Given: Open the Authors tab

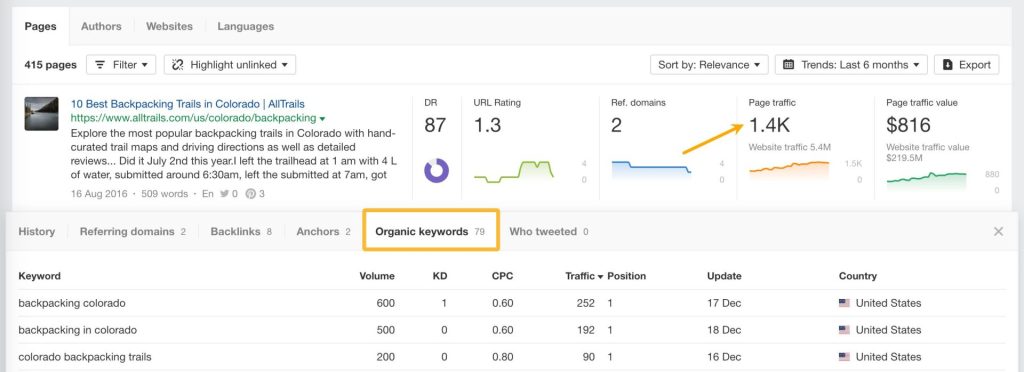Looking at the screenshot, I should [101, 27].
